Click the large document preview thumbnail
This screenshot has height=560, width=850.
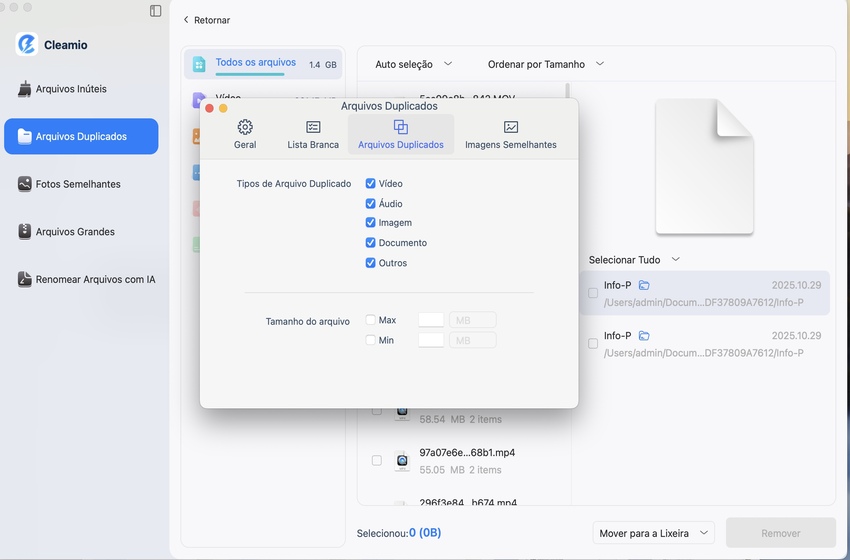tap(704, 166)
